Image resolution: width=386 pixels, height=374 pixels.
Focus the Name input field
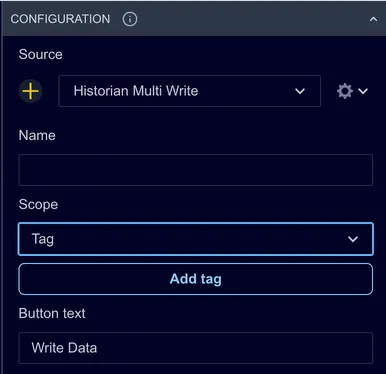tap(196, 170)
